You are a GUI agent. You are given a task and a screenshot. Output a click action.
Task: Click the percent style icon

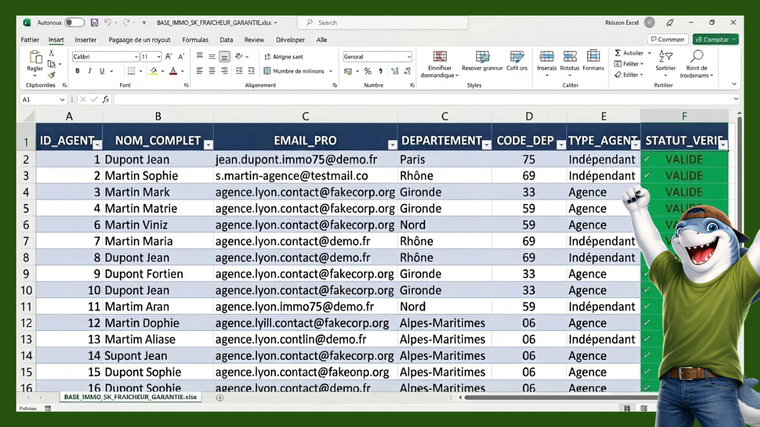pos(368,71)
